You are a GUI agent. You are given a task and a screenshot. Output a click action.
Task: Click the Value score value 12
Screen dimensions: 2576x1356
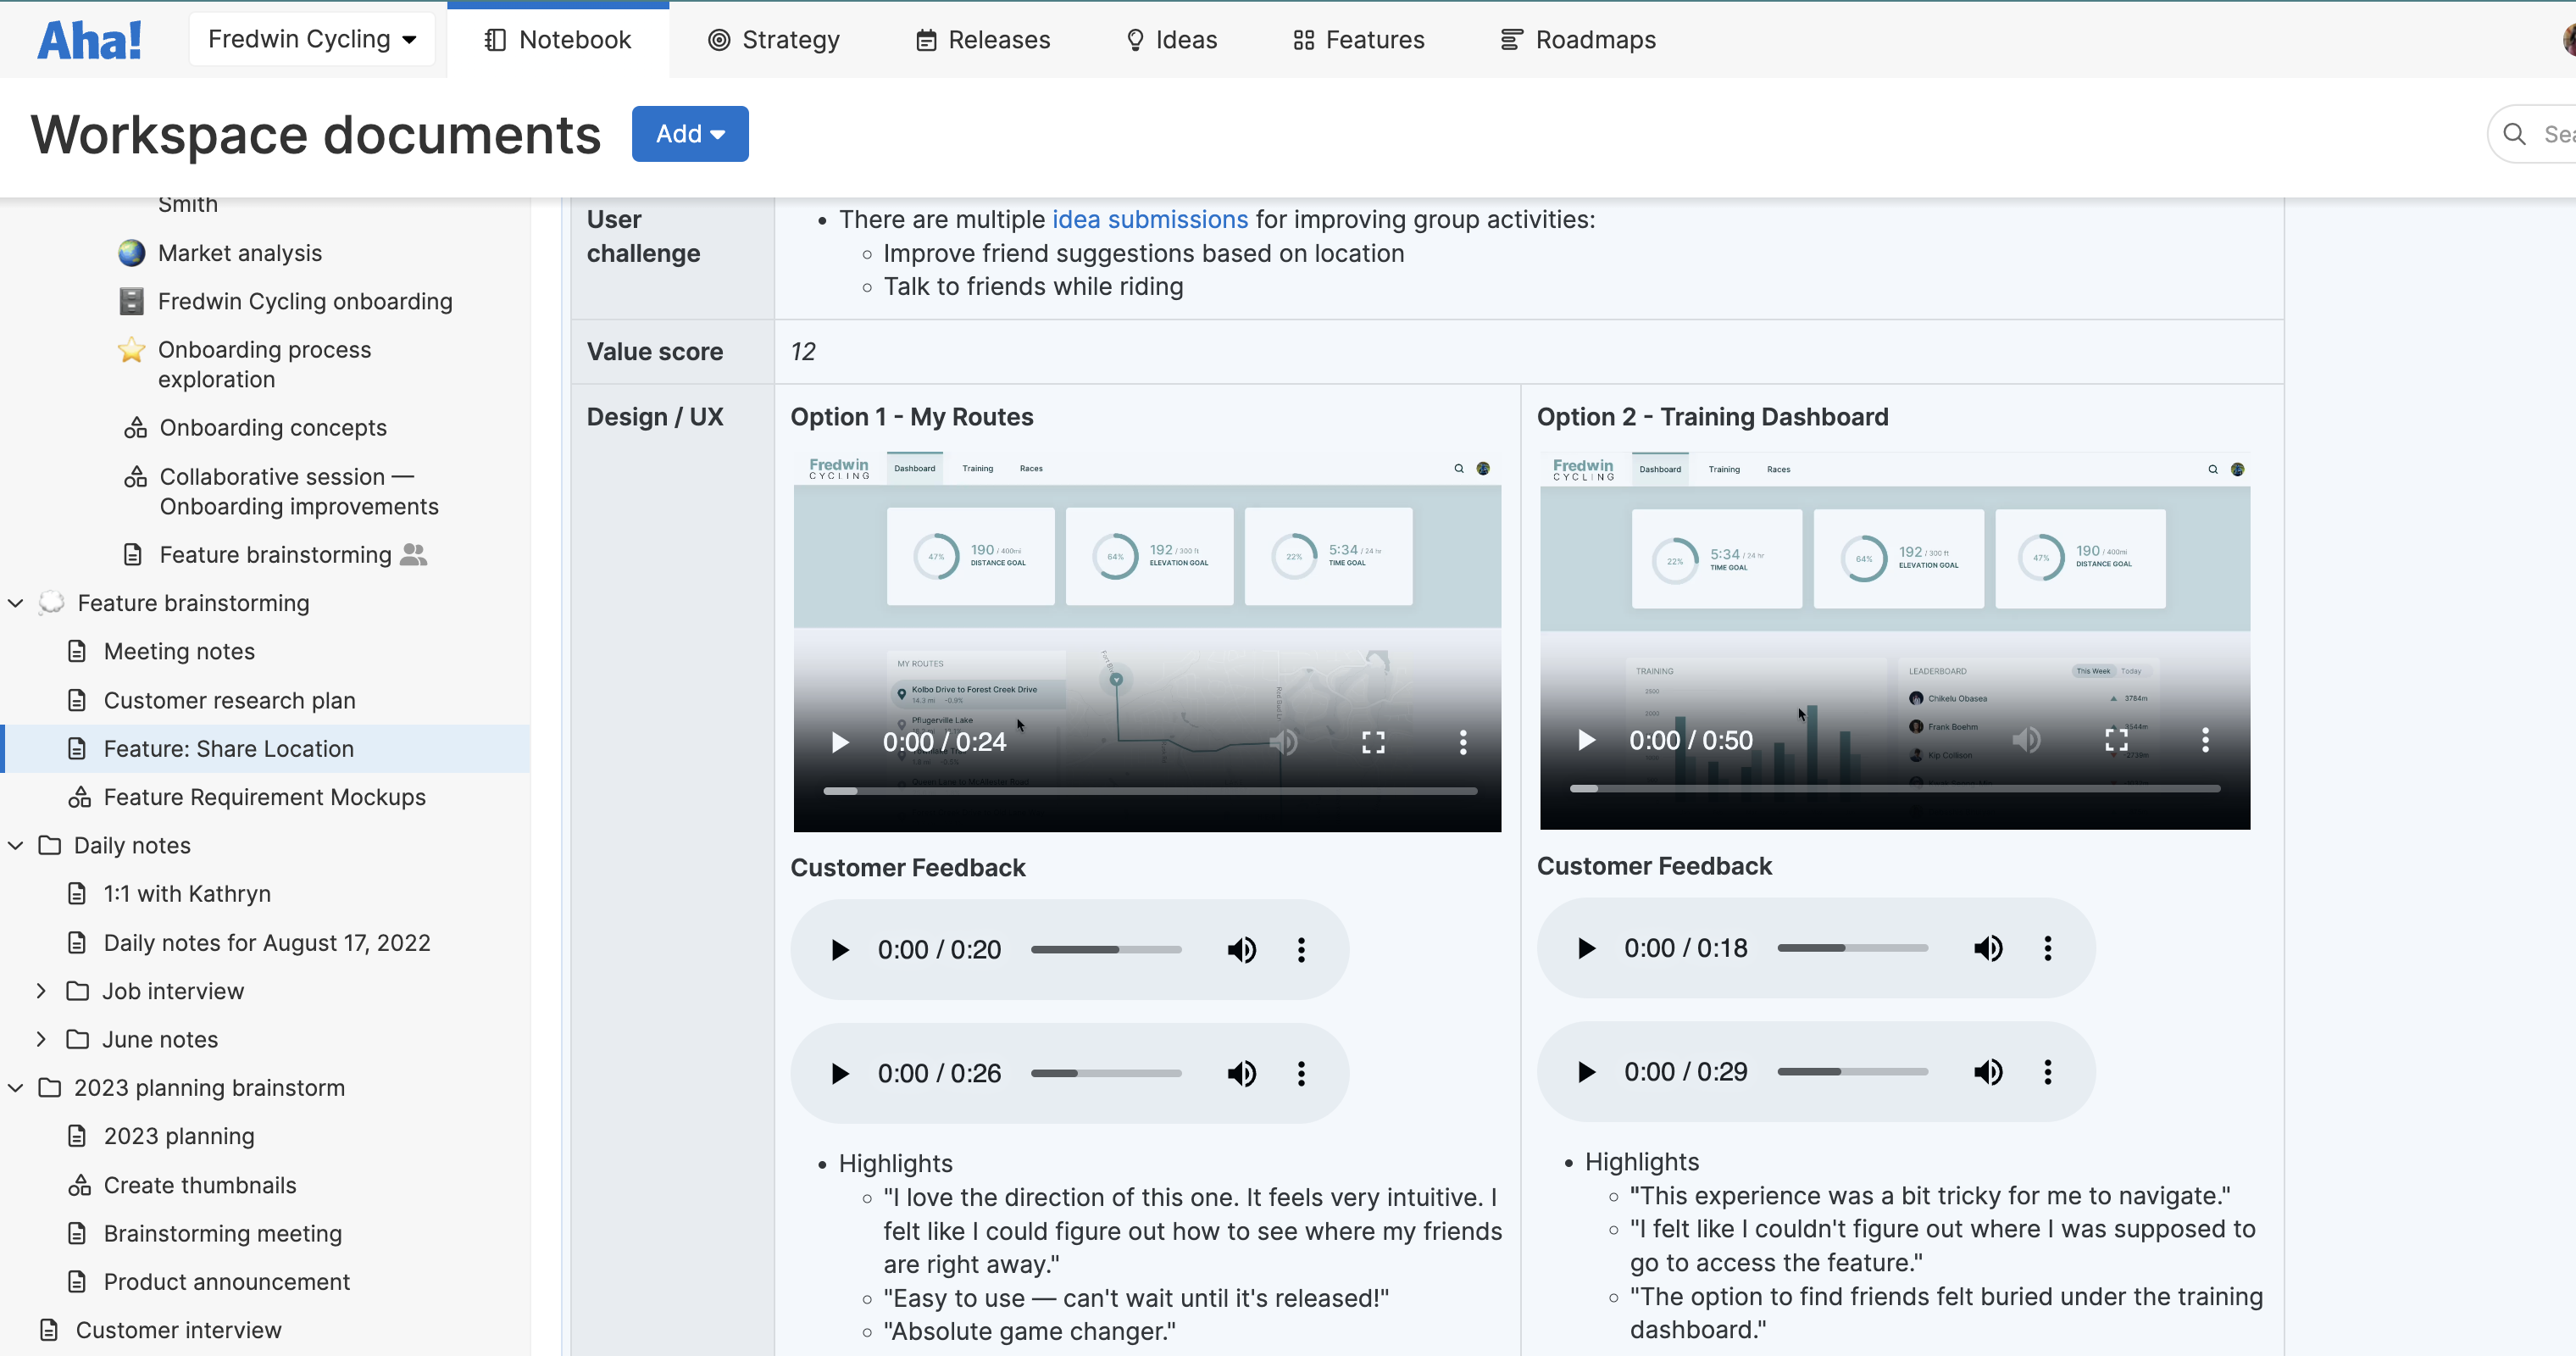coord(803,352)
